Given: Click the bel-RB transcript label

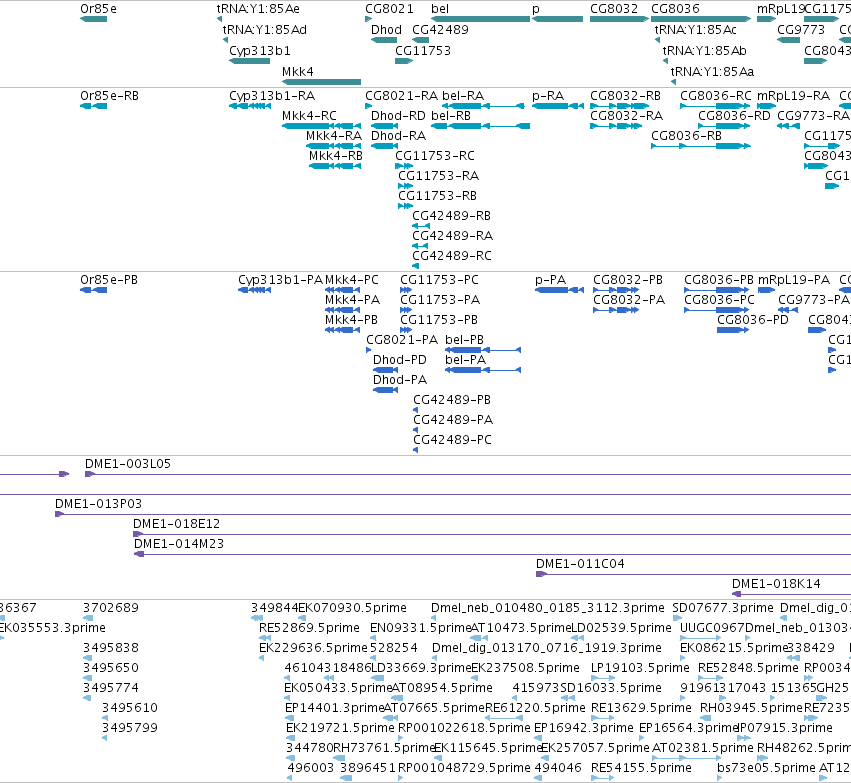Looking at the screenshot, I should click(451, 116).
